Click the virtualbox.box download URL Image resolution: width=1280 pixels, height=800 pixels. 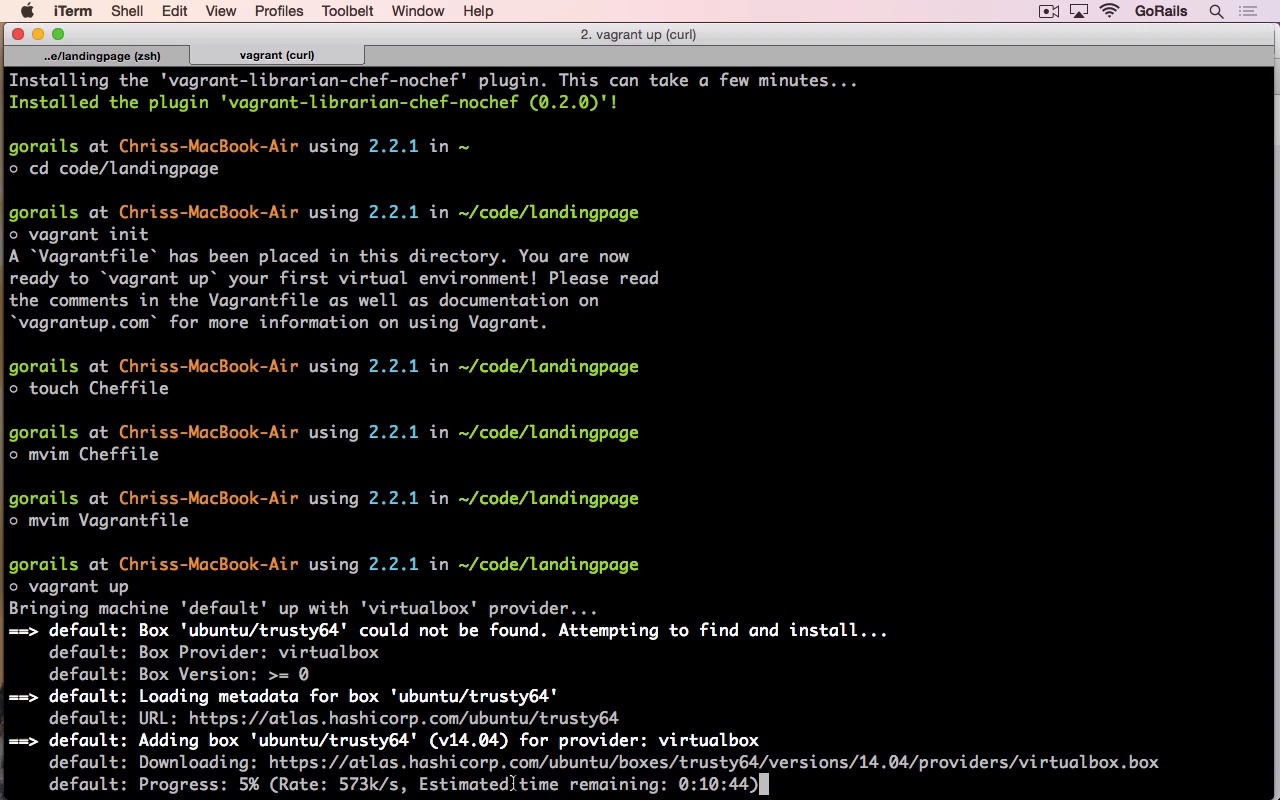click(714, 762)
